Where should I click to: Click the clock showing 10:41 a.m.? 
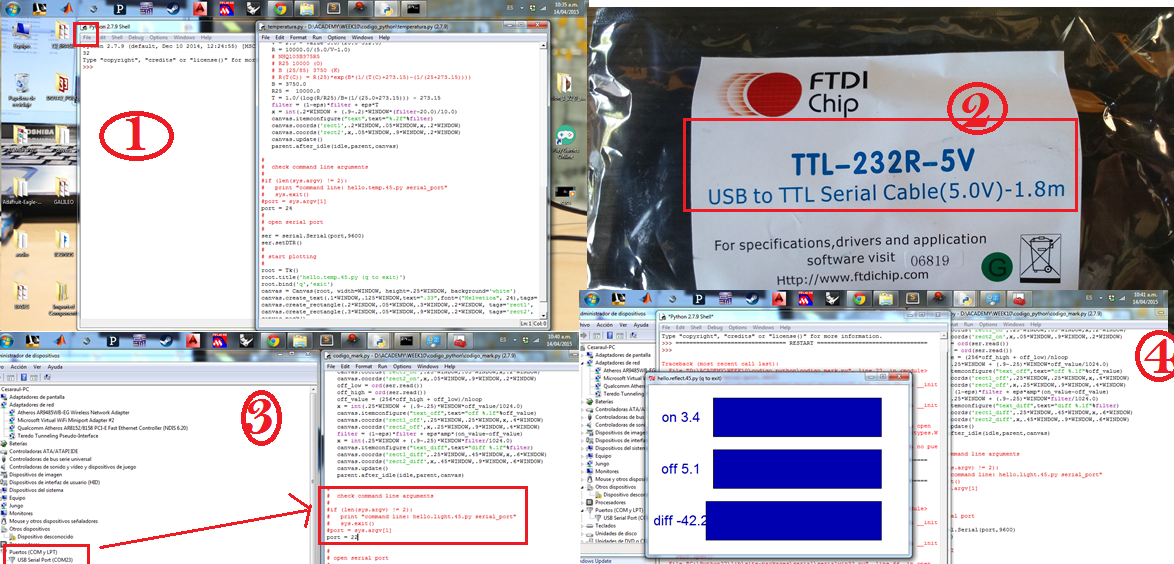point(1145,298)
